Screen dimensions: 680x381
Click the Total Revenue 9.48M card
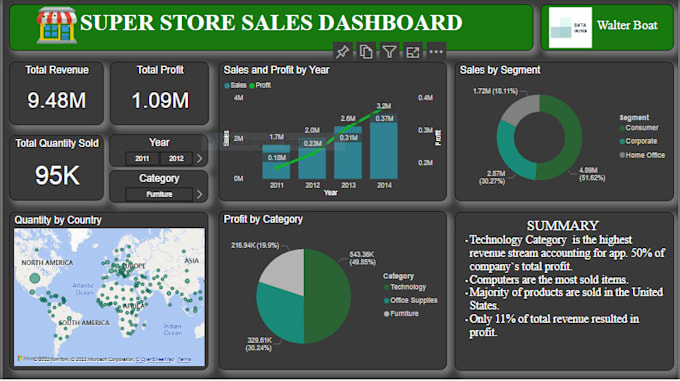pyautogui.click(x=57, y=93)
